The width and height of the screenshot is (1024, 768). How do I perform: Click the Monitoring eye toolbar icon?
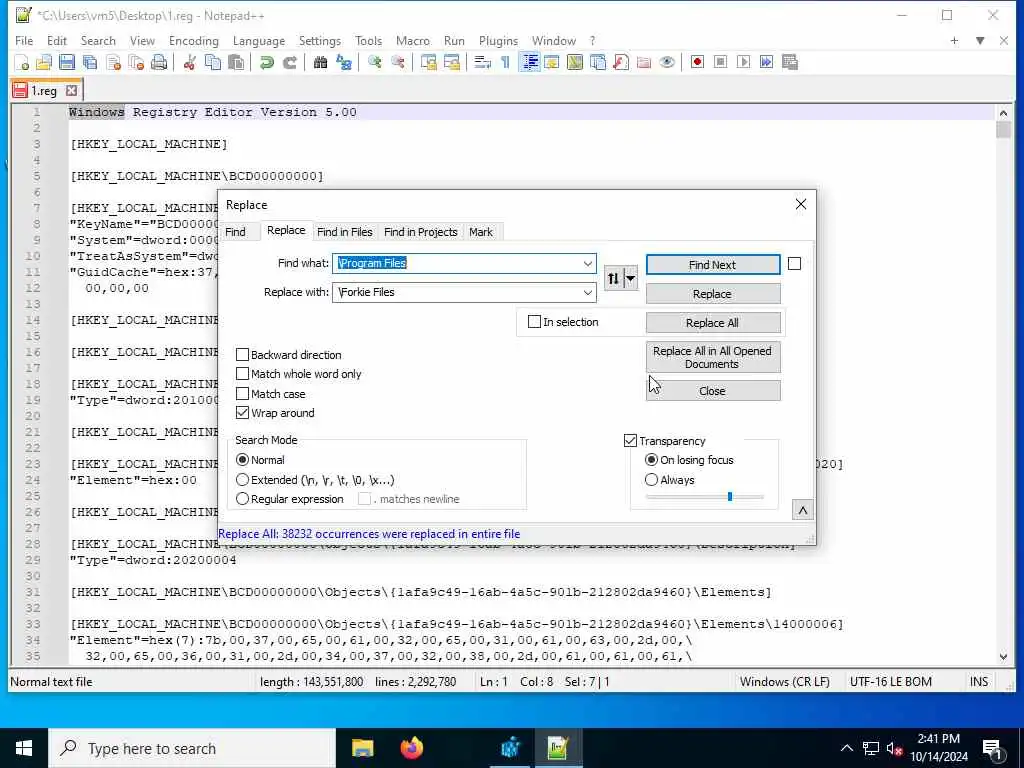pos(667,62)
